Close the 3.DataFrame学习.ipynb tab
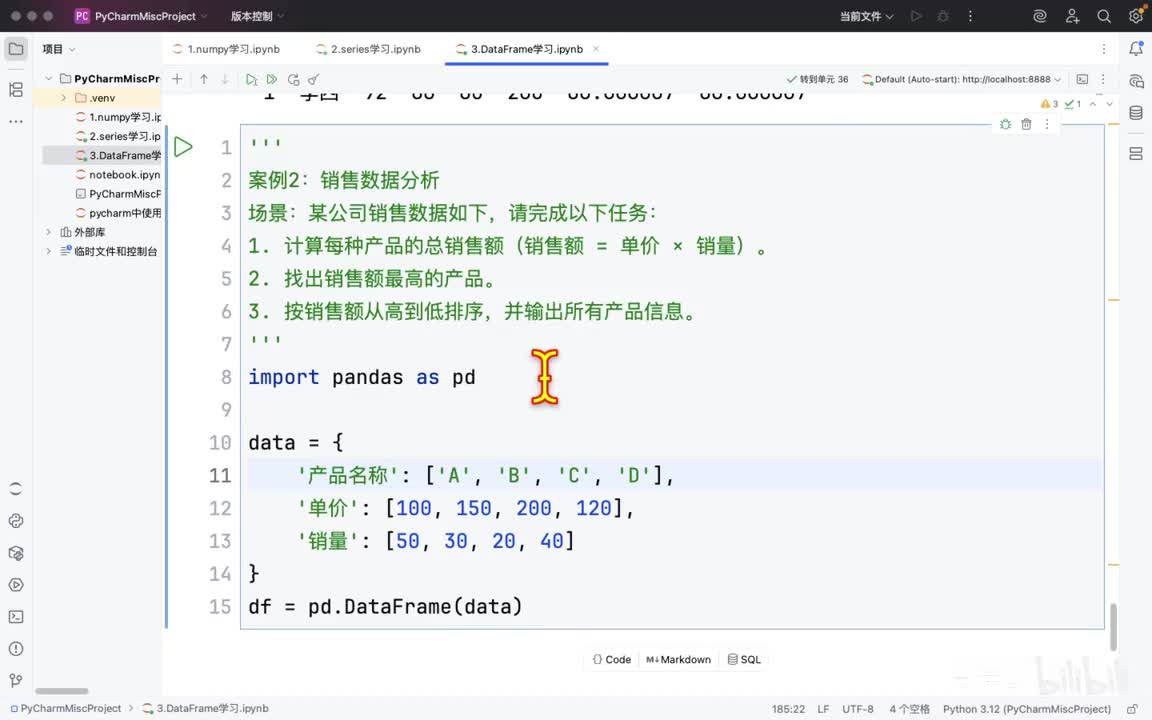 coord(596,49)
